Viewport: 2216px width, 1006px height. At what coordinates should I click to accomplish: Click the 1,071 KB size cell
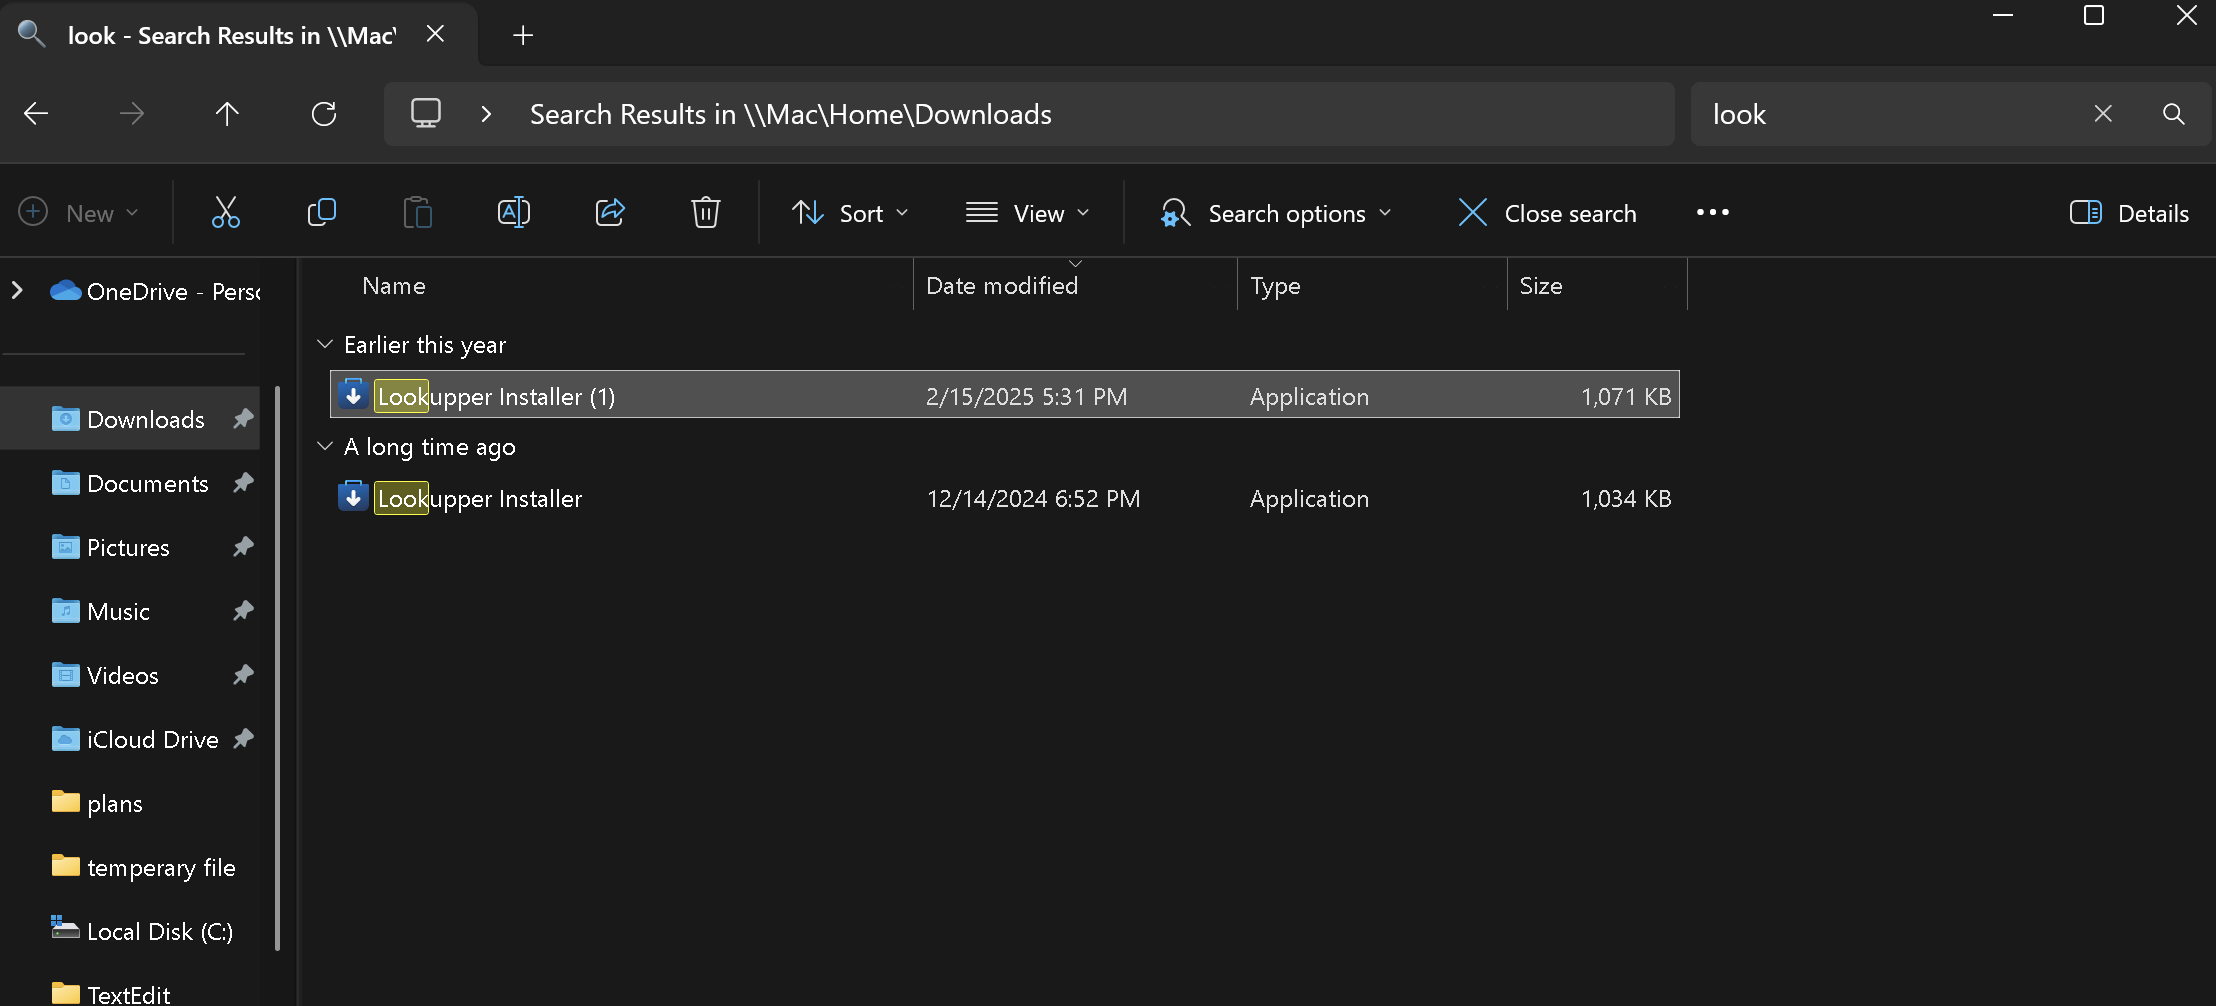tap(1626, 396)
